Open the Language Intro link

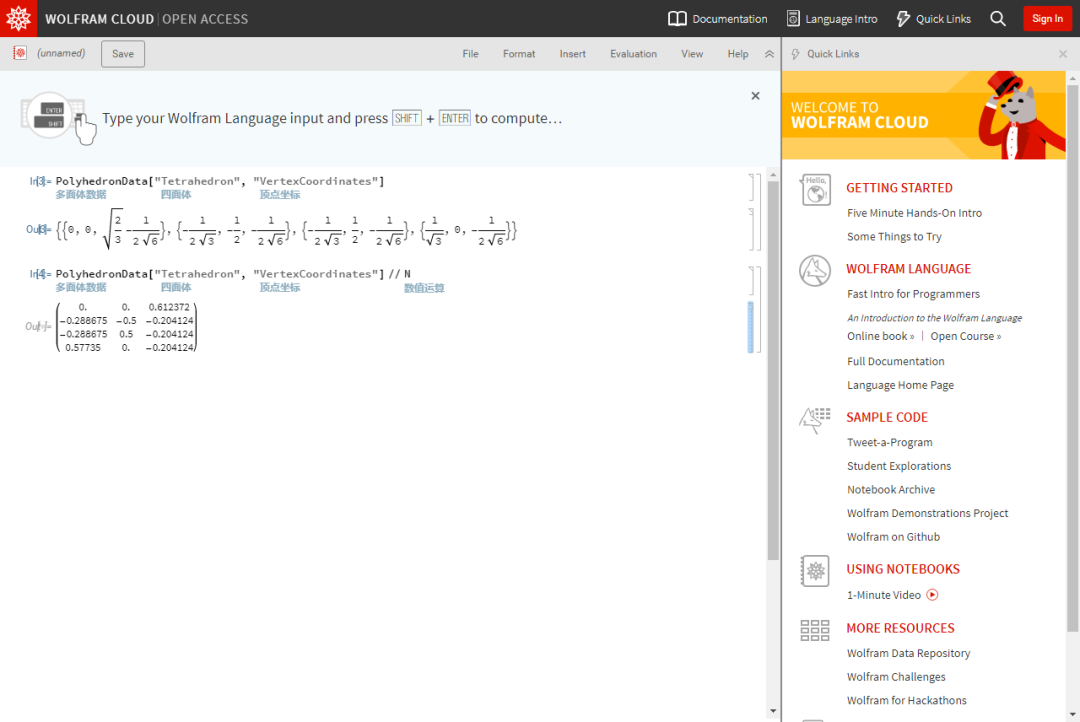pos(841,19)
